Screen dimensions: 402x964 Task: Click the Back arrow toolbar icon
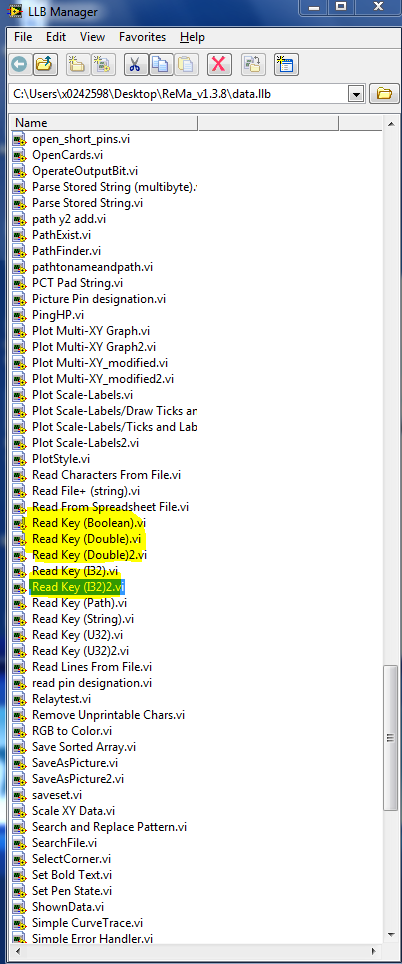[19, 64]
